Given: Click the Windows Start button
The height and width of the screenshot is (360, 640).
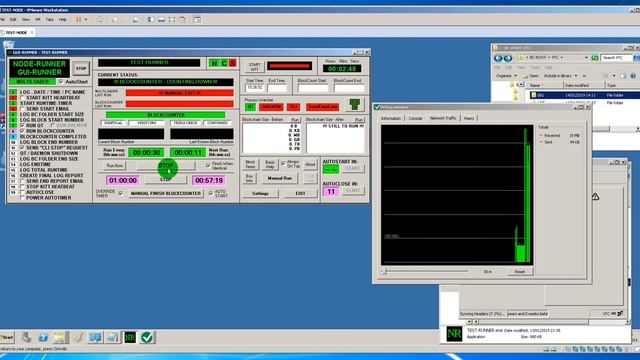Looking at the screenshot, I should pos(7,338).
